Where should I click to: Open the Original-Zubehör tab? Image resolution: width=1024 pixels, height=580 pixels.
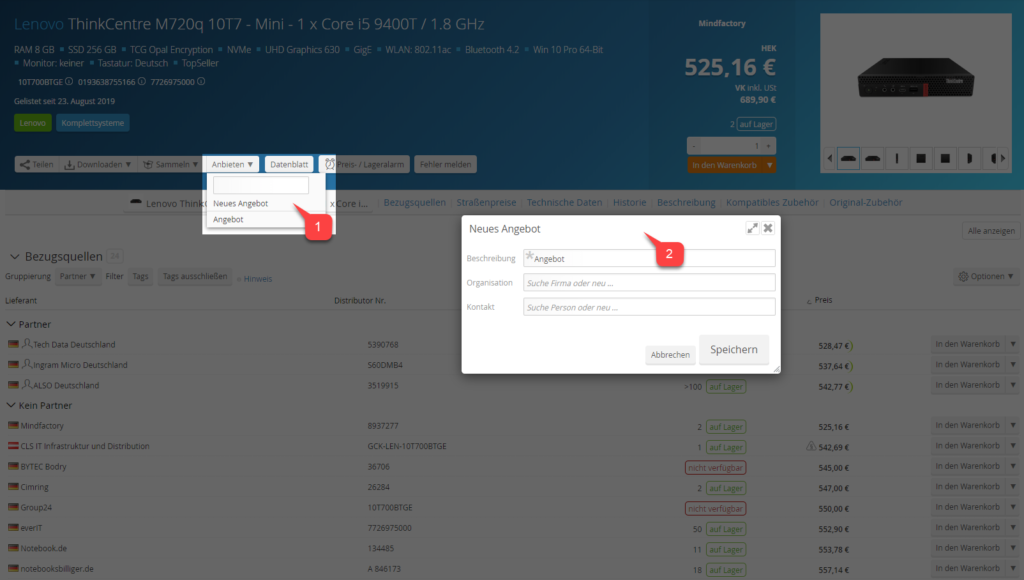865,202
